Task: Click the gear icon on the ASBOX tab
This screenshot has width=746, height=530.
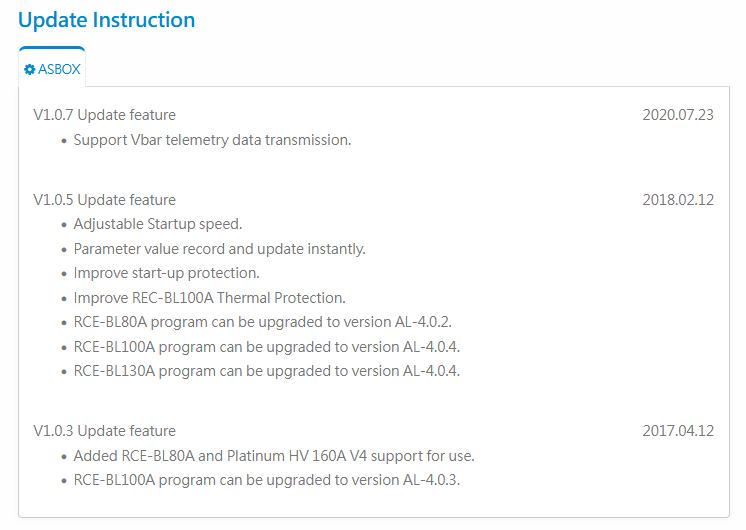Action: [x=30, y=70]
